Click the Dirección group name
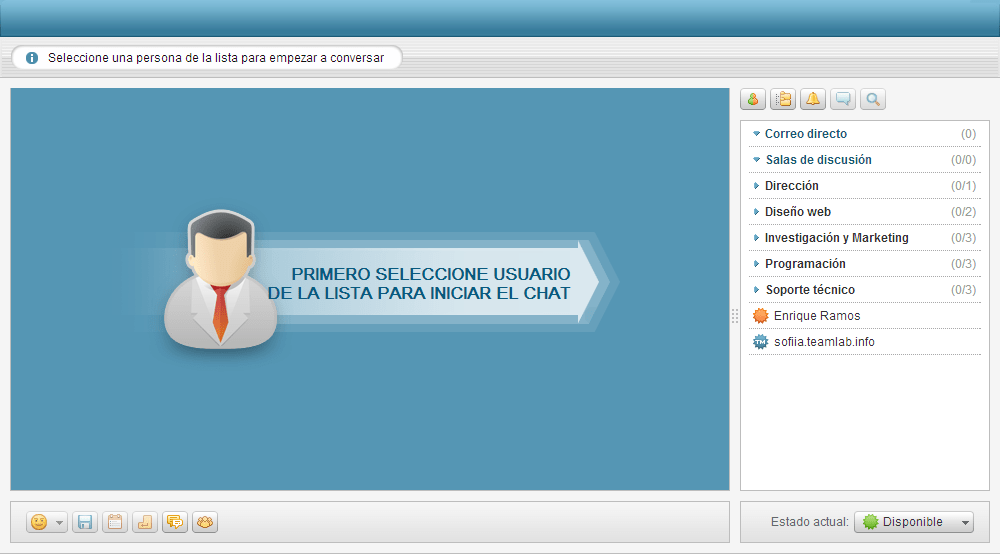Viewport: 1000px width, 554px height. pos(791,186)
